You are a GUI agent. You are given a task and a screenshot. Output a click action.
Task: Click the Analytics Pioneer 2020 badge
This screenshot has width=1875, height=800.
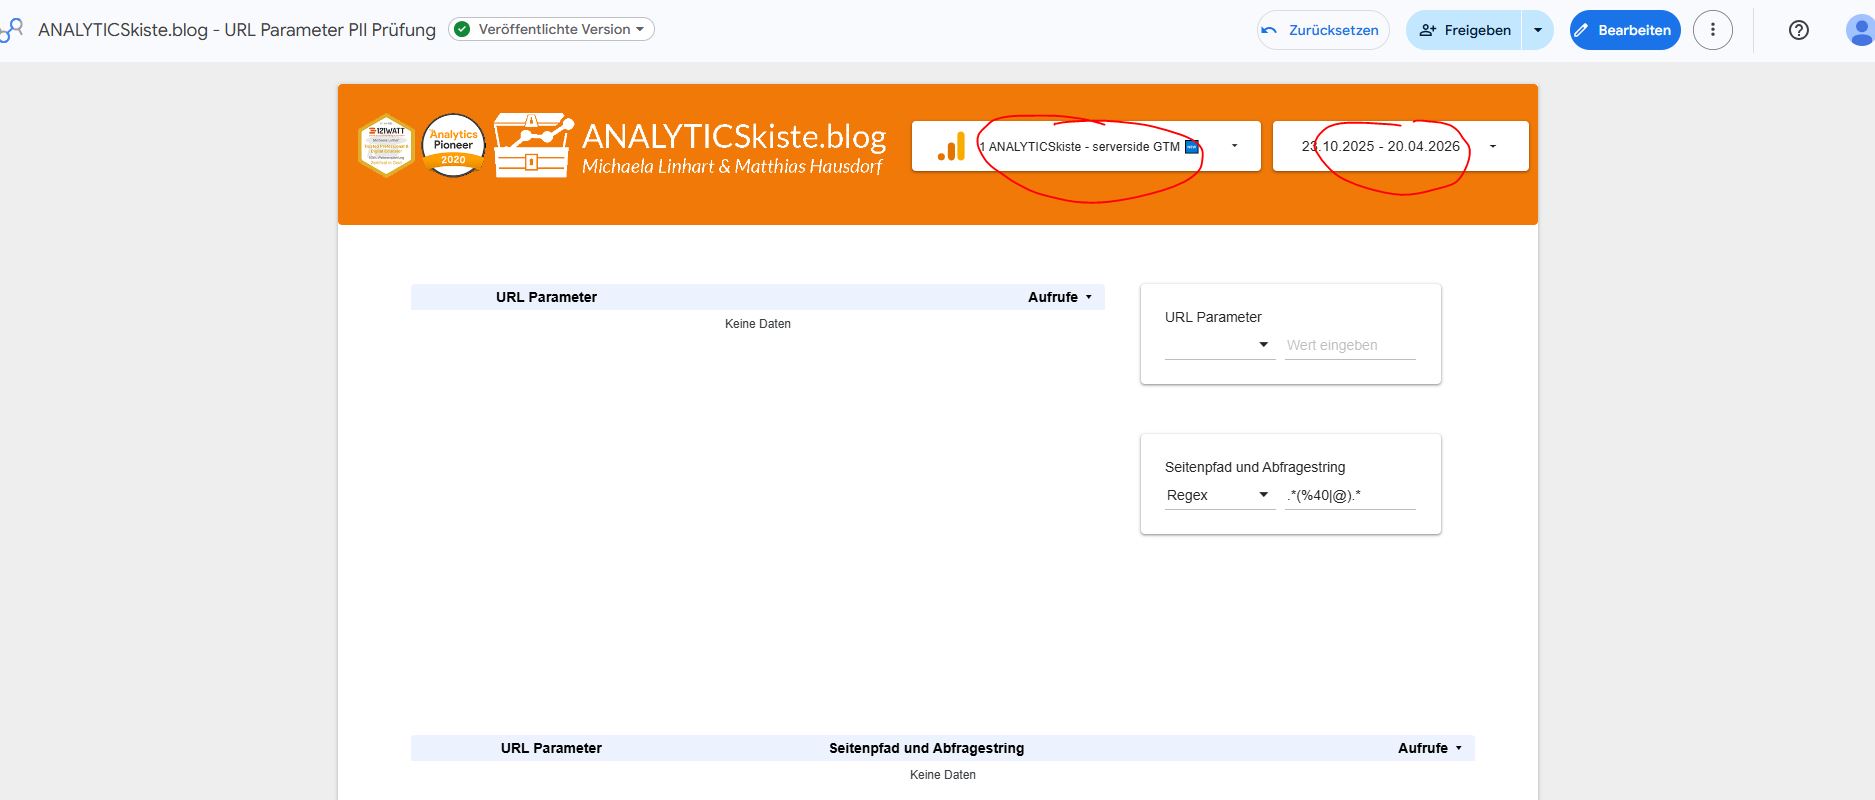click(453, 146)
